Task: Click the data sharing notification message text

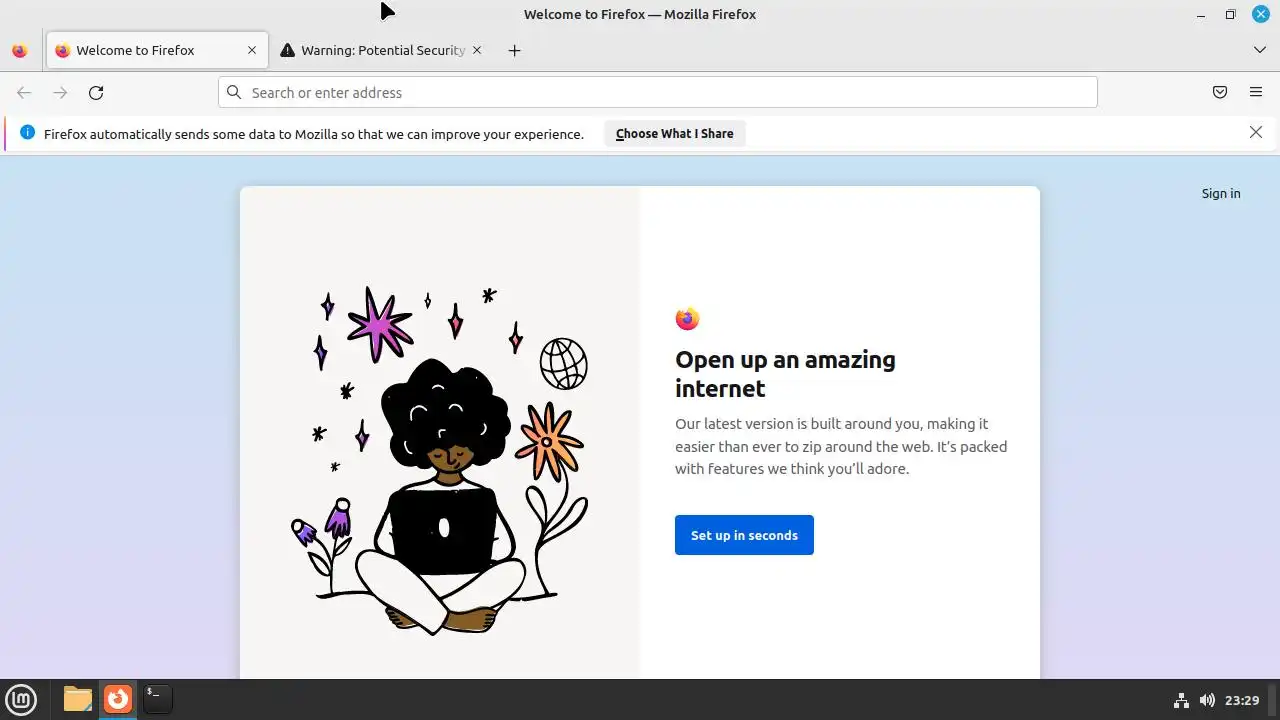Action: coord(314,134)
